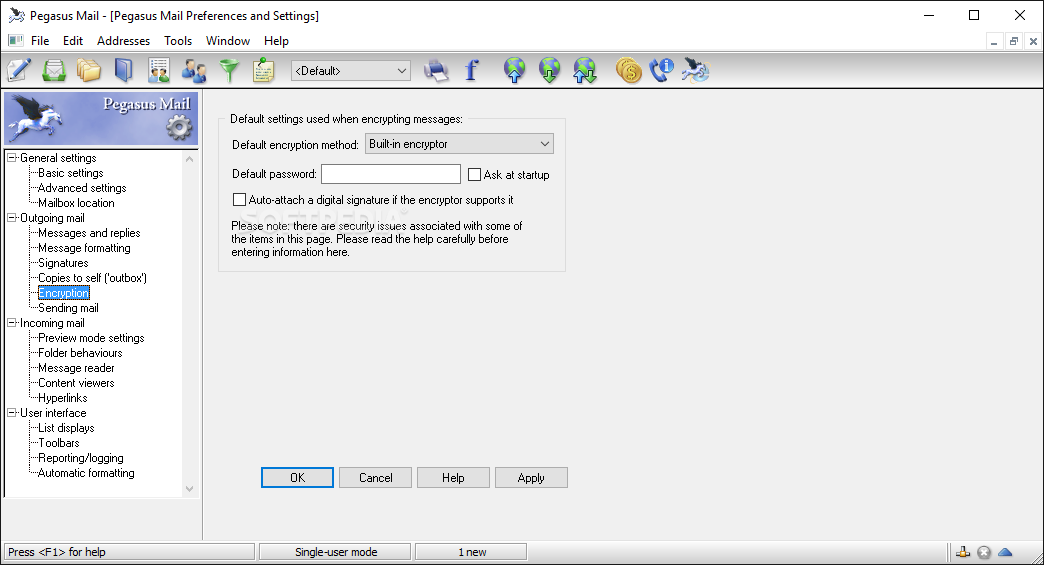Click globe with up arrow send icon
1044x565 pixels.
[515, 70]
